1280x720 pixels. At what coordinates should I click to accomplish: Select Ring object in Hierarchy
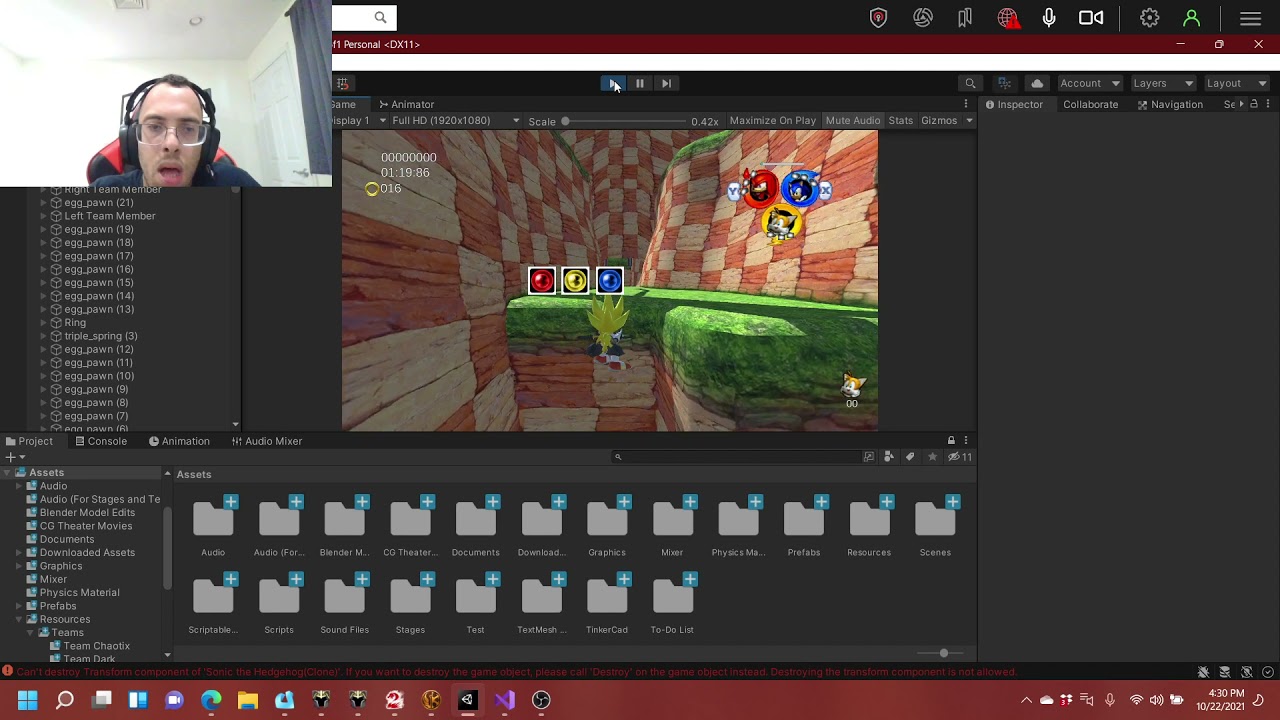[75, 323]
